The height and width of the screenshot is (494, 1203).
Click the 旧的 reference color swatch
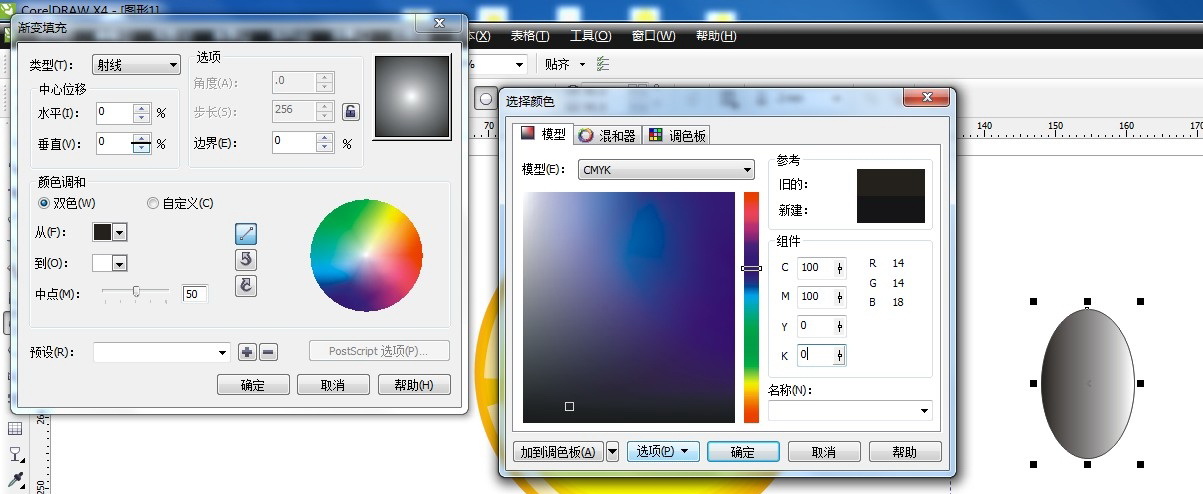[x=891, y=182]
